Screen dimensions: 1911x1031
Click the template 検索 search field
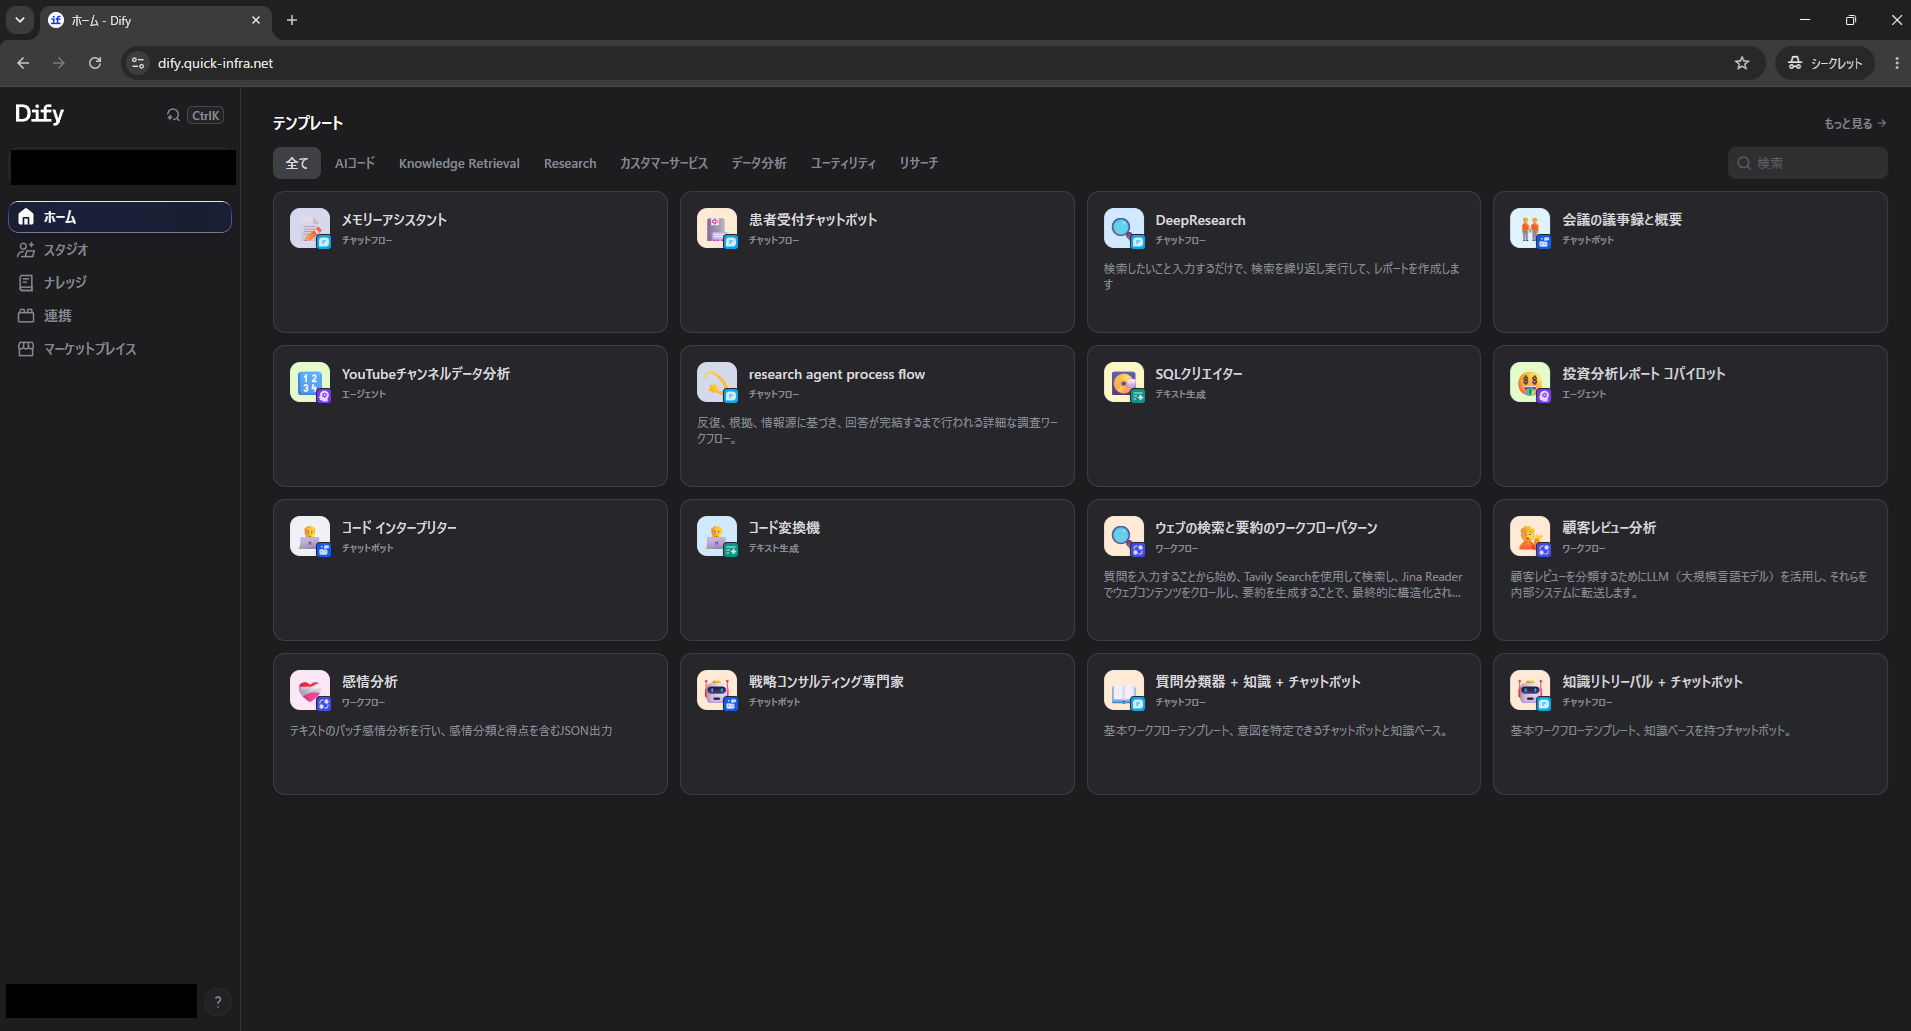[x=1808, y=163]
